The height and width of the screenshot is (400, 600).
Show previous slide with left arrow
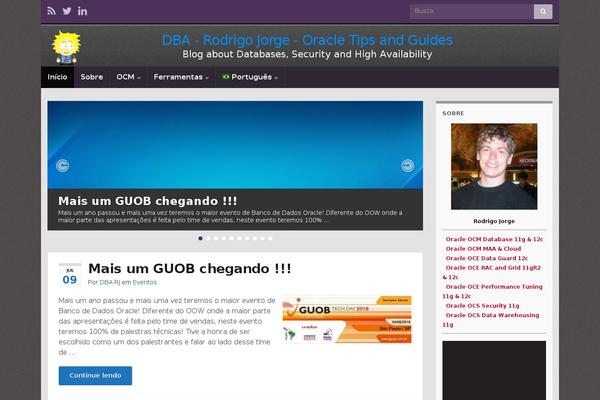63,165
